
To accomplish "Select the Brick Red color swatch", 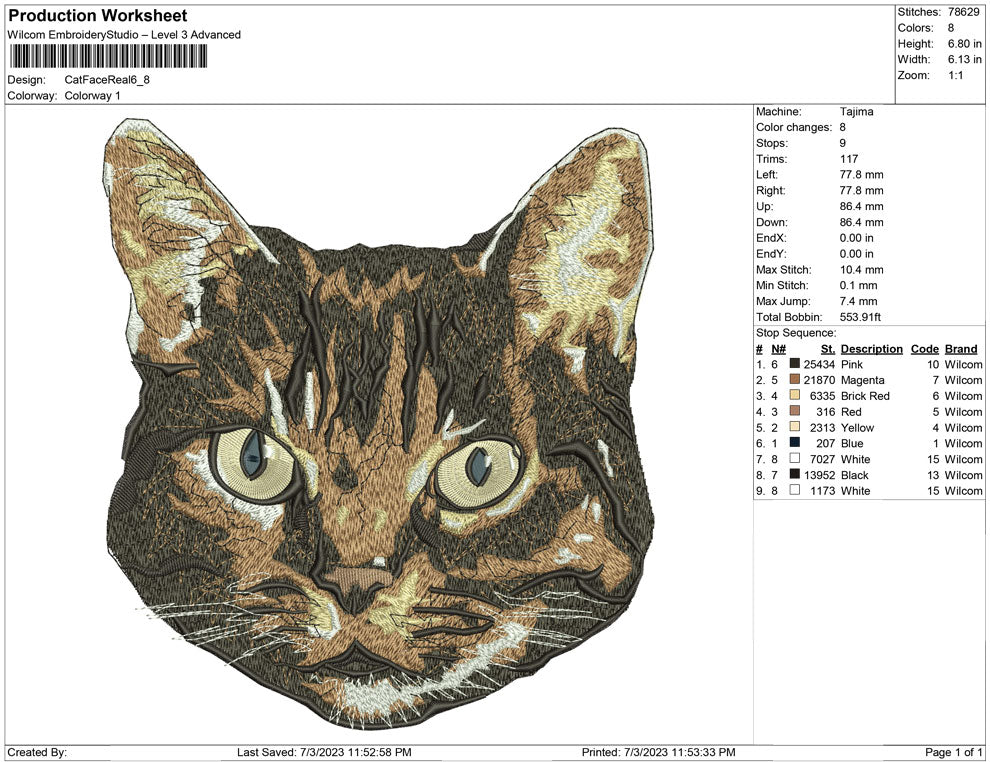I will tap(794, 396).
